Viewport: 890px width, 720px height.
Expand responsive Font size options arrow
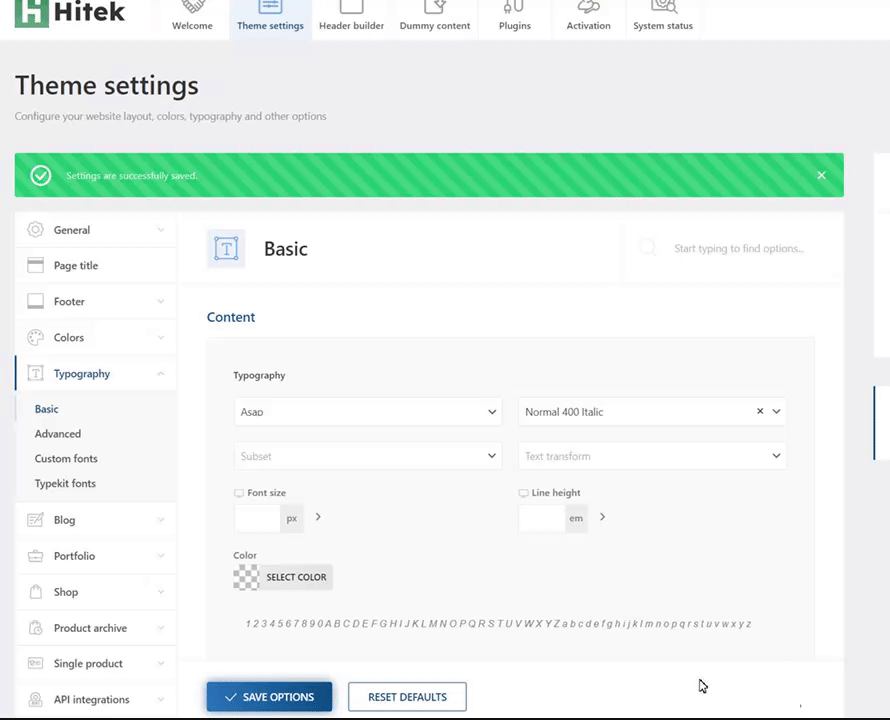point(318,517)
